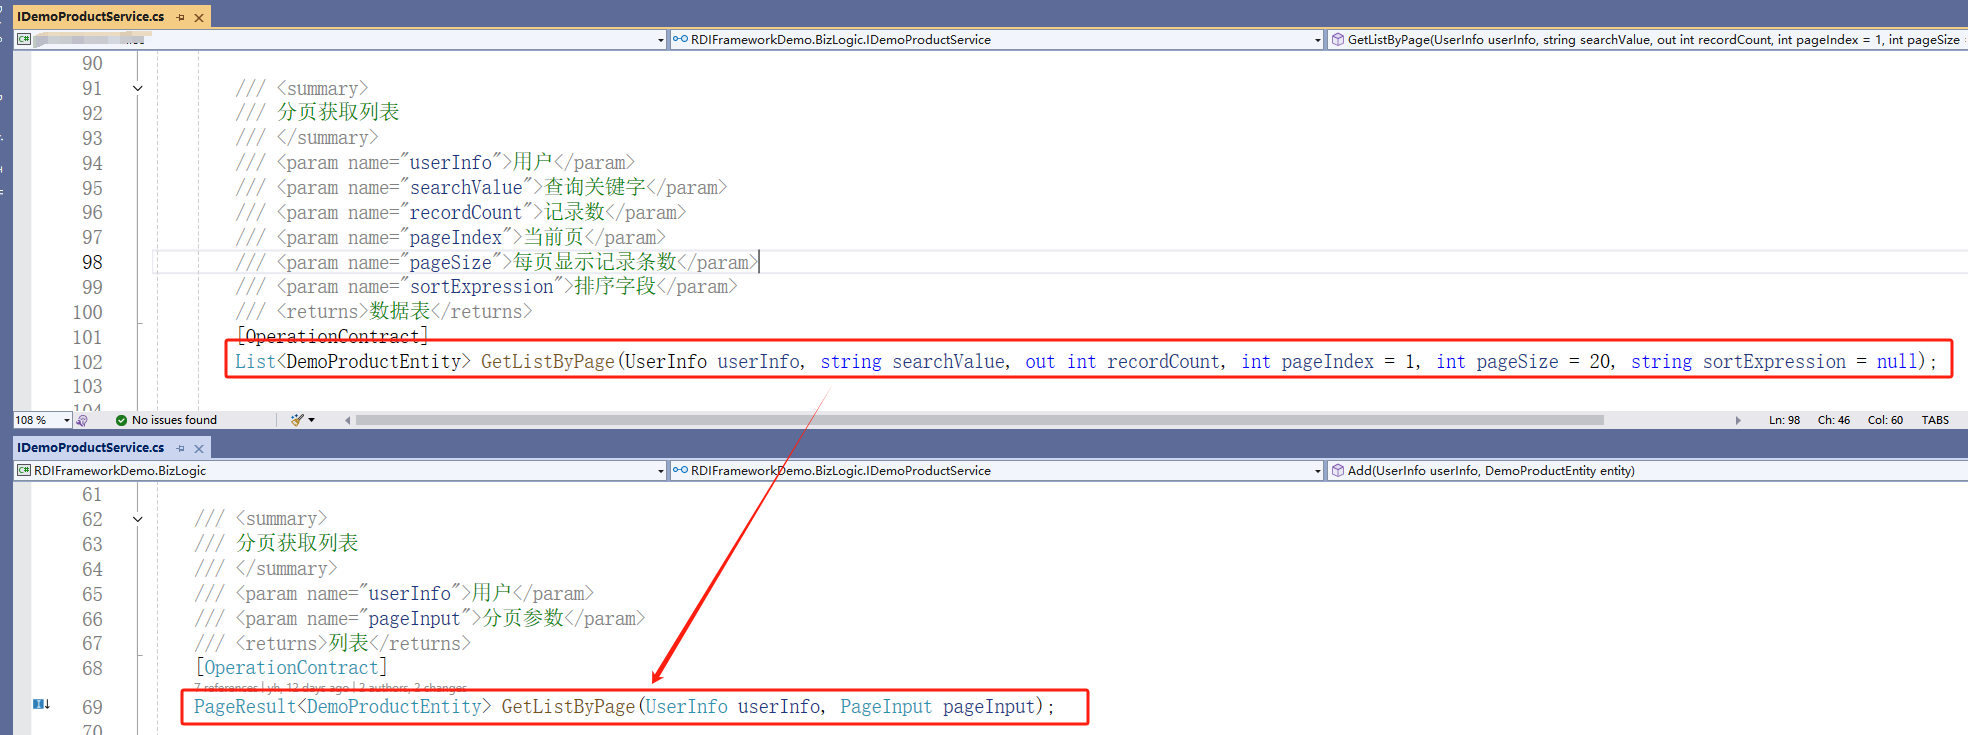Click interface icon beside upper IDemoProductService dropdown
The image size is (1968, 735).
tap(680, 39)
